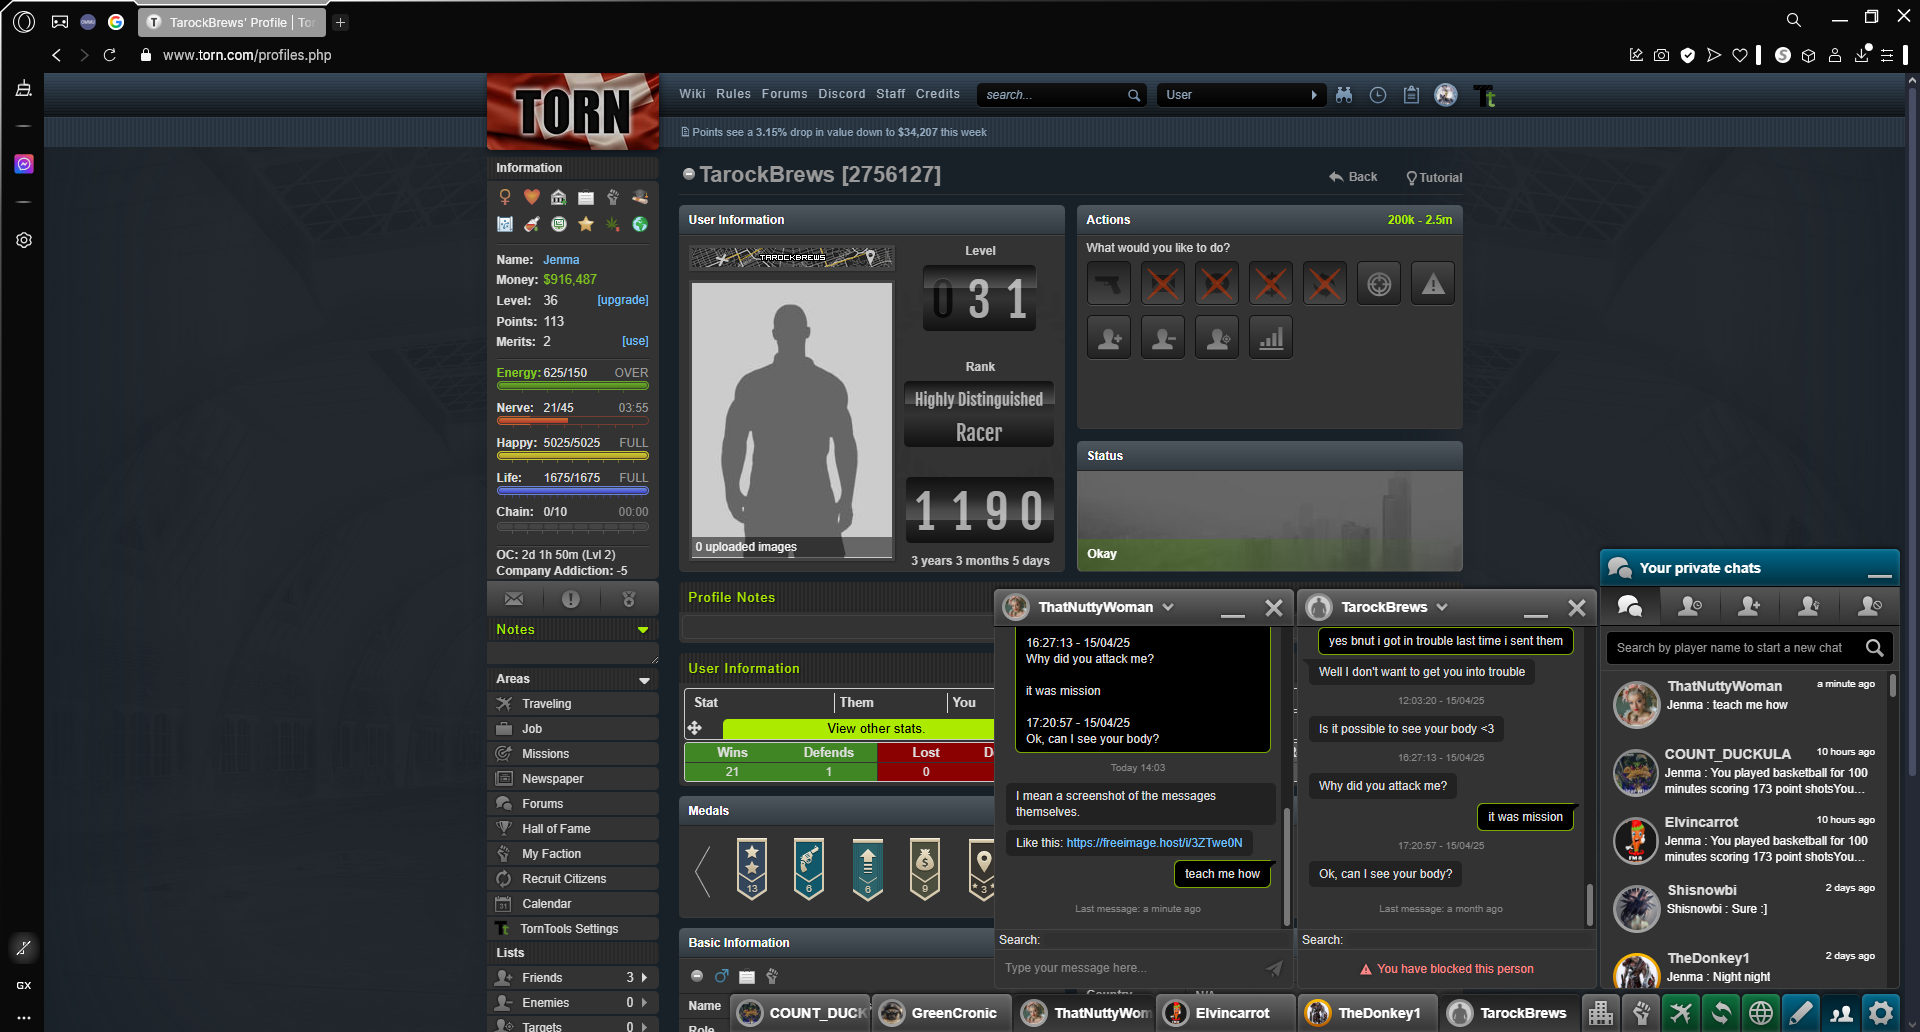Collapse the Notes sidebar section
The width and height of the screenshot is (1920, 1032).
[x=643, y=630]
